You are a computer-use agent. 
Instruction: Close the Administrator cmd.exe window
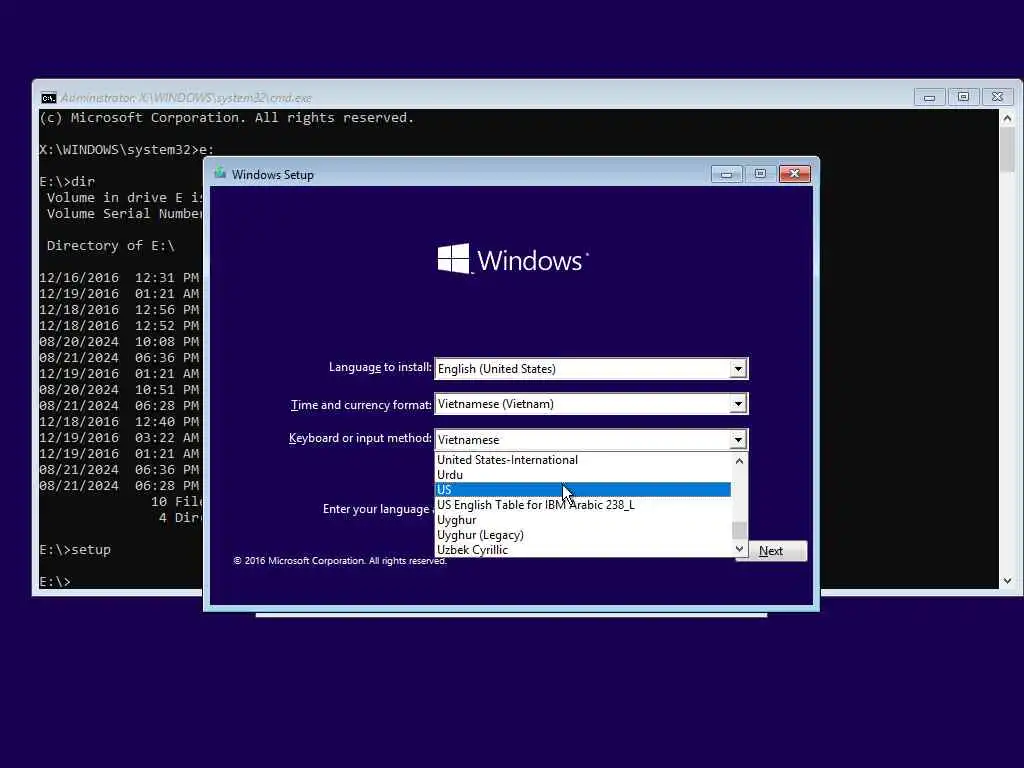coord(997,97)
